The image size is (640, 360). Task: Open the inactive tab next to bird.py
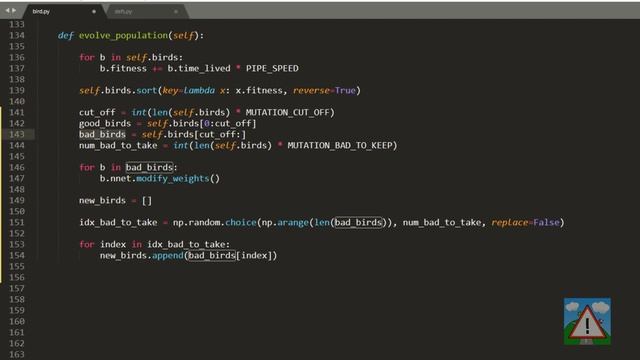click(x=123, y=11)
